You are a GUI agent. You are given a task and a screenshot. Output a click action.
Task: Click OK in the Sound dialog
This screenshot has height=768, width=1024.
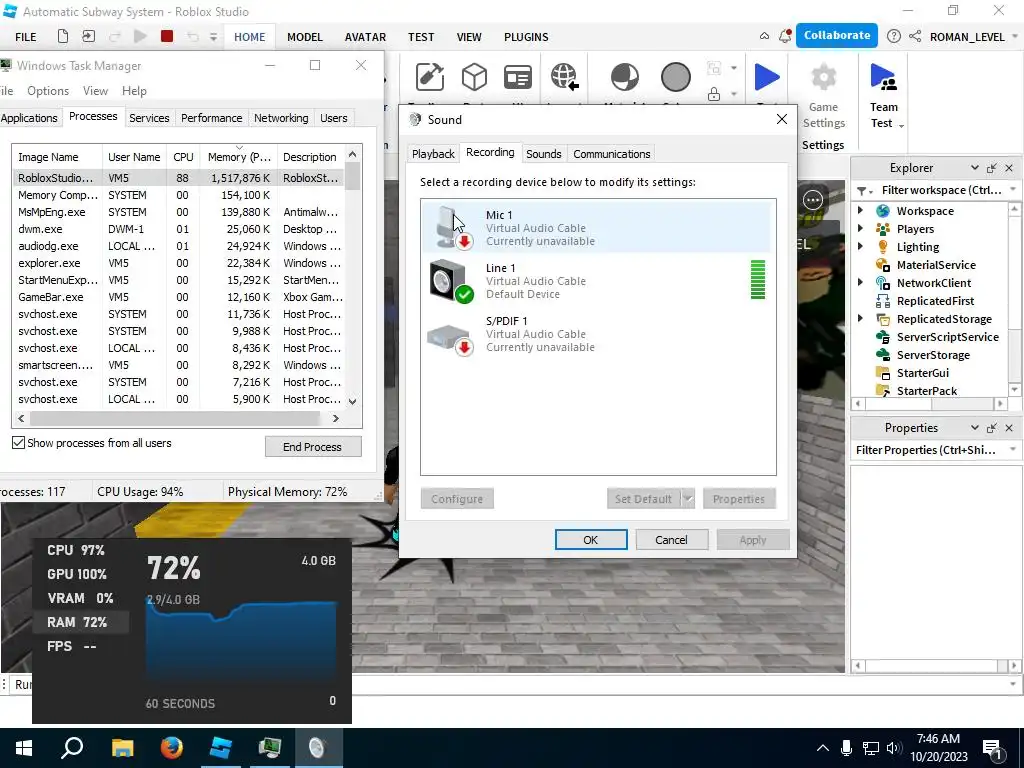pyautogui.click(x=590, y=540)
